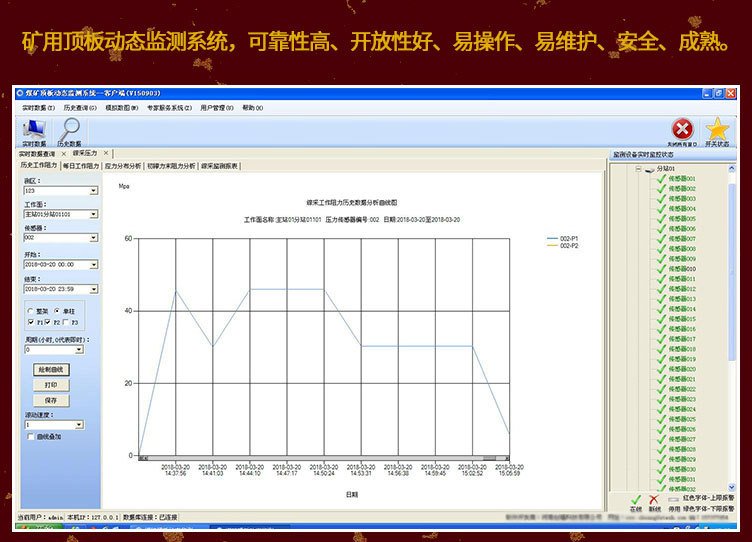
Task: Click the 002-P1 blue legend entry
Action: 563,238
